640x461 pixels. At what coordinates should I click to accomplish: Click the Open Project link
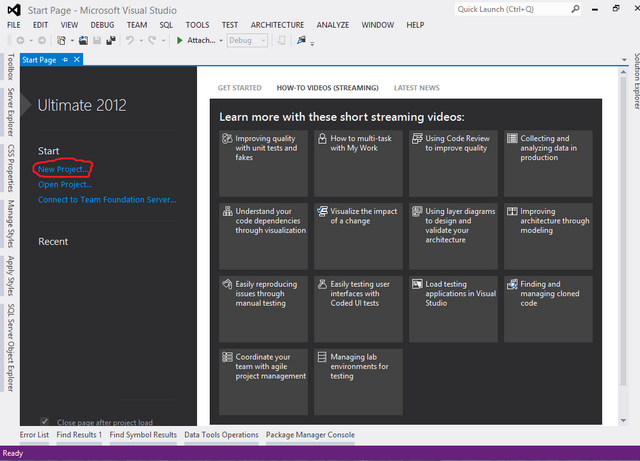(x=65, y=185)
